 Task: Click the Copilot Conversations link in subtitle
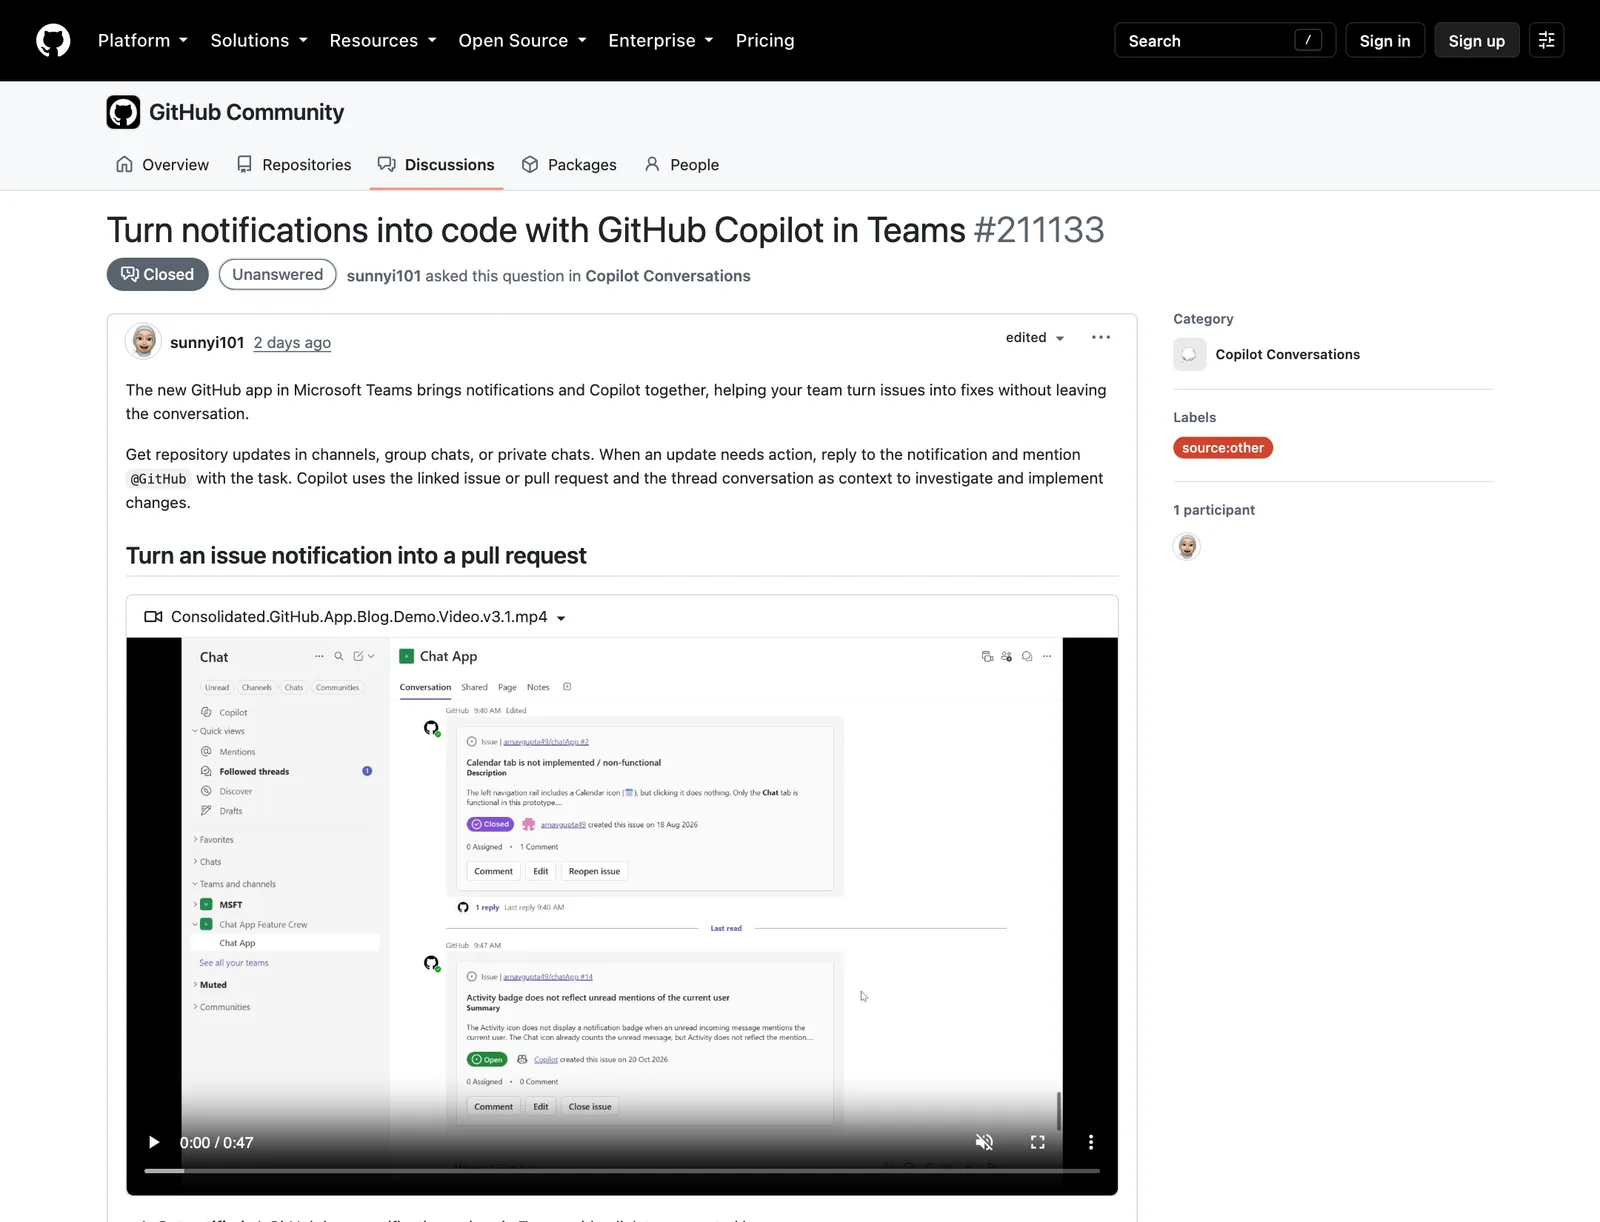[668, 276]
